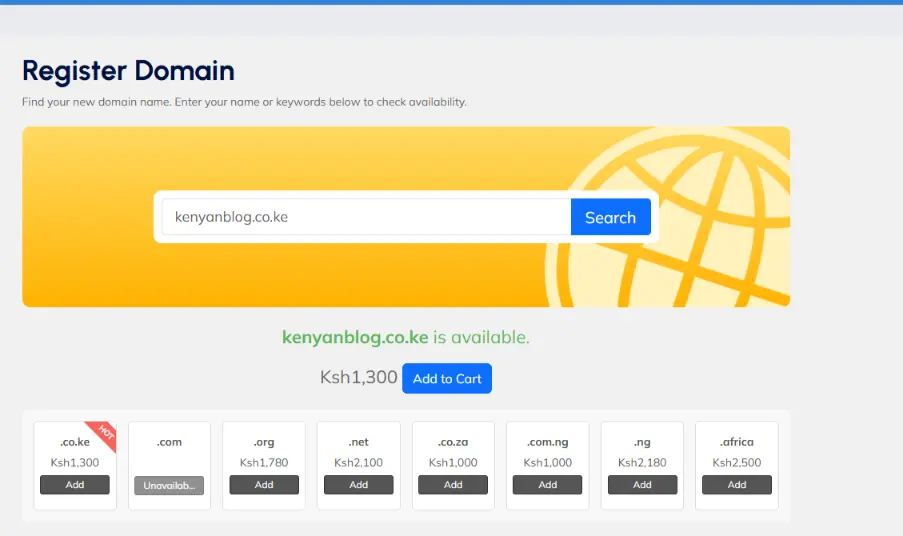
Task: Select the 'kenyanblog.co.ke is available' message
Action: point(405,337)
